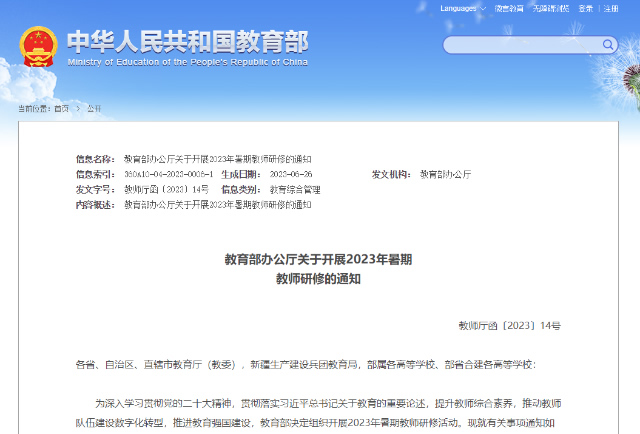Click the headline second line 教师研修的通知
This screenshot has width=640, height=434.
click(318, 279)
